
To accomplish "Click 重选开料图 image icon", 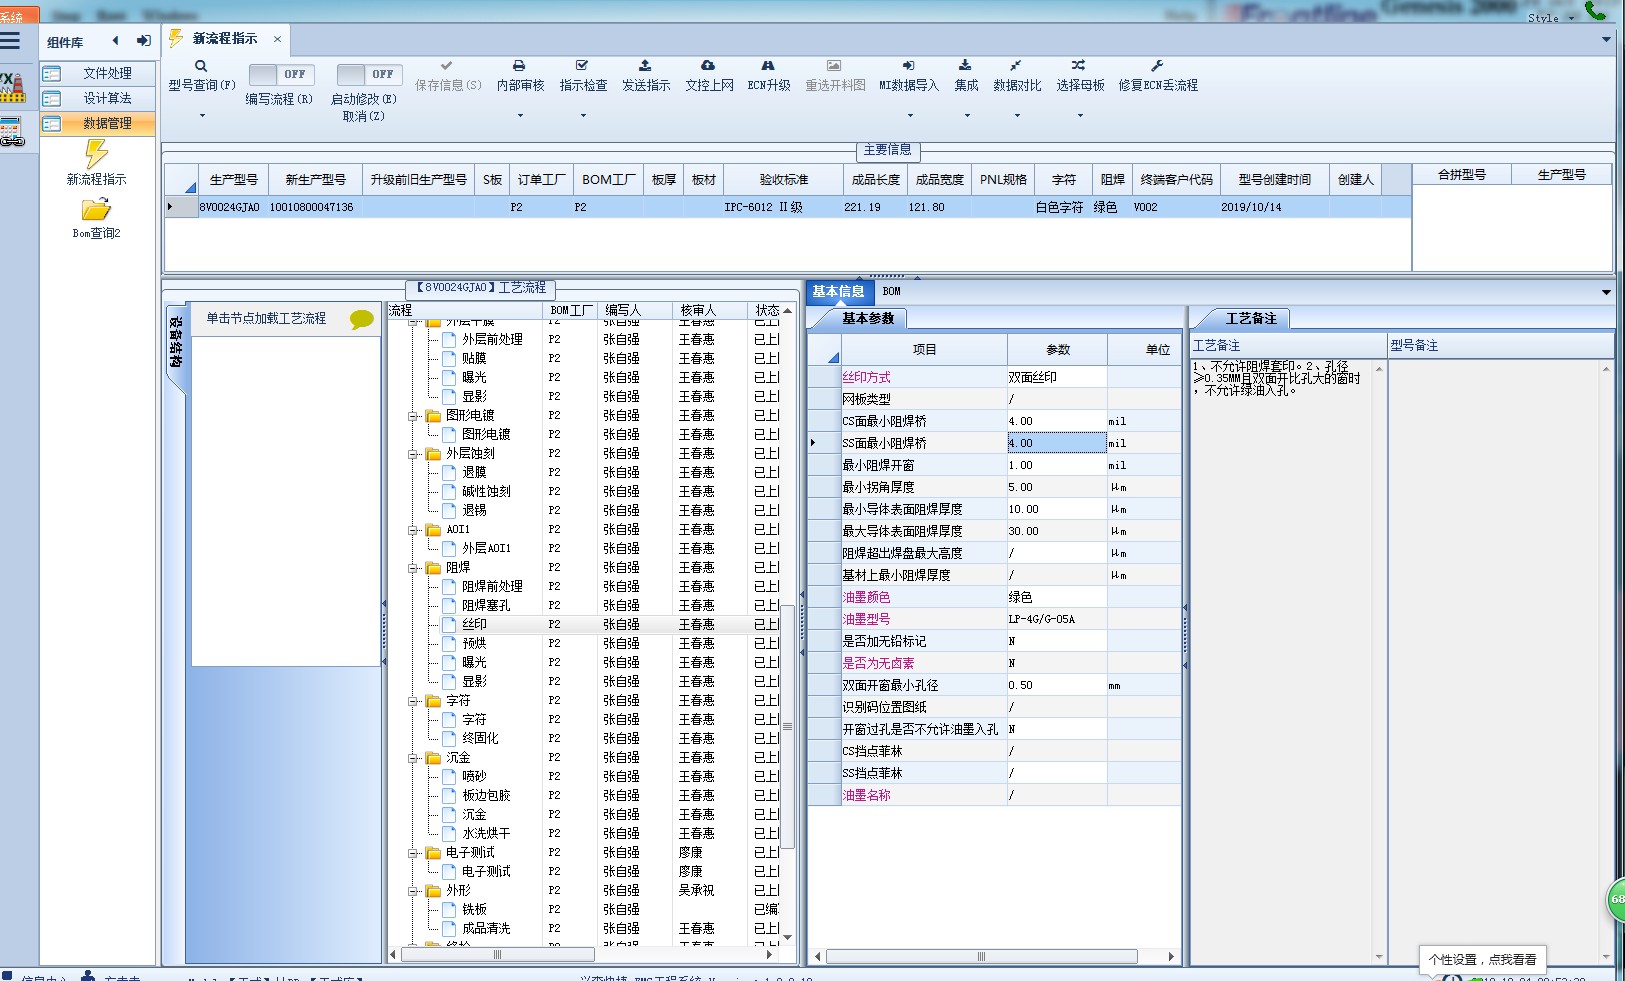I will click(834, 65).
